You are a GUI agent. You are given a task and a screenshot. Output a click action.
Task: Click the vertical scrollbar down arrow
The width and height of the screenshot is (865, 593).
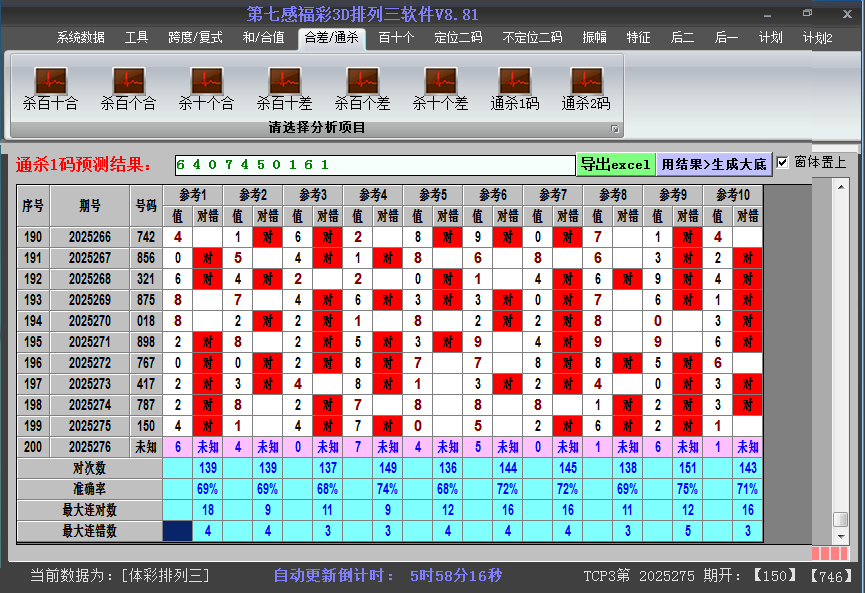(x=841, y=535)
